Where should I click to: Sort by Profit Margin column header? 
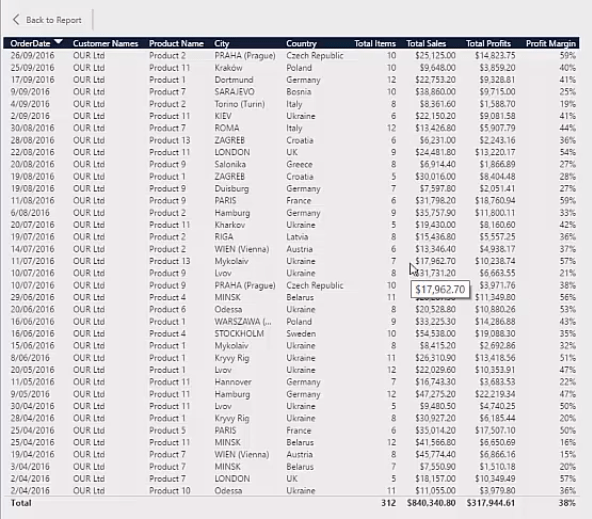click(550, 43)
